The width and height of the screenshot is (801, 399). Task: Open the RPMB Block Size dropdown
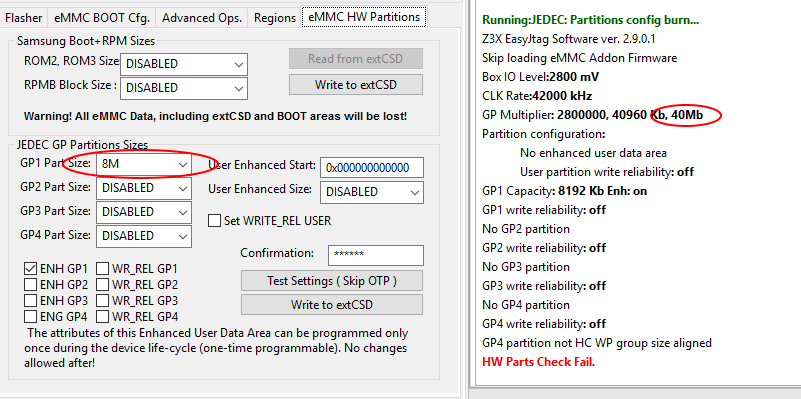click(x=184, y=88)
